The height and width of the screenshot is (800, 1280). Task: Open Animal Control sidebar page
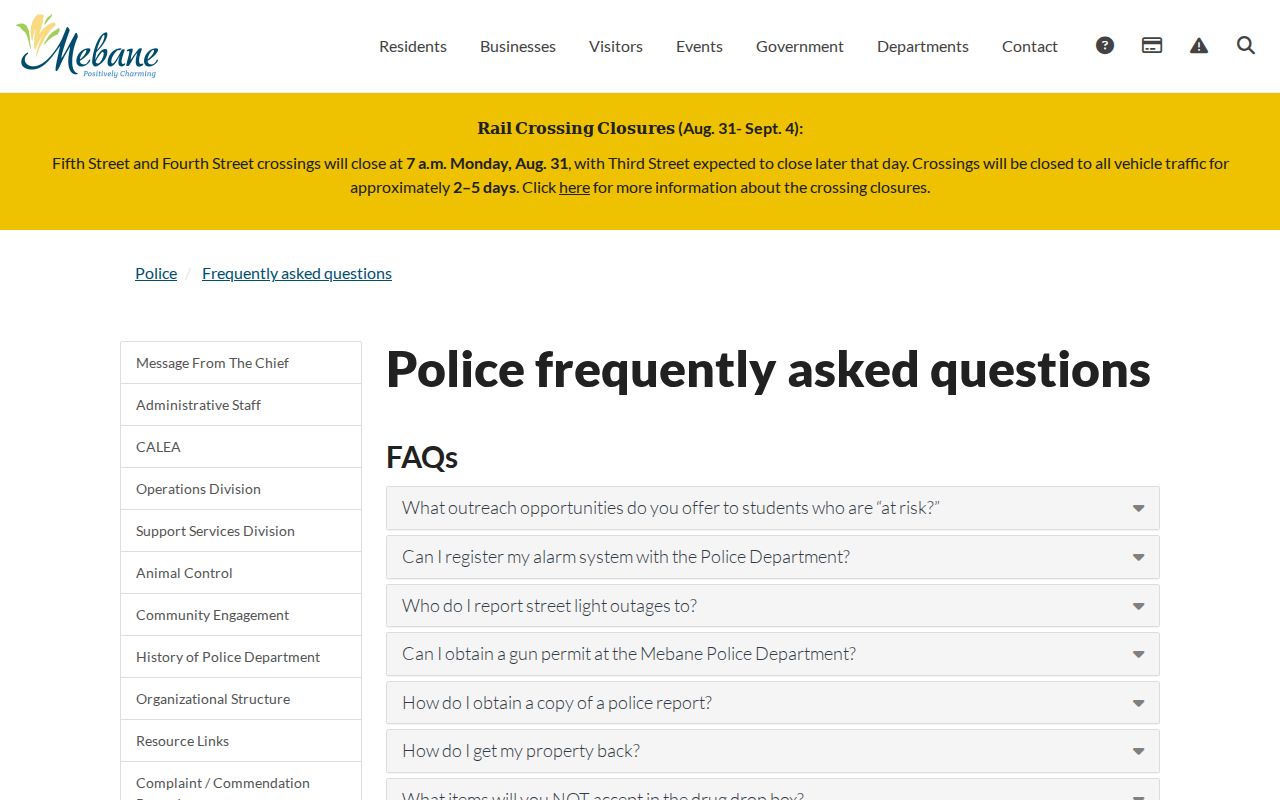point(241,573)
